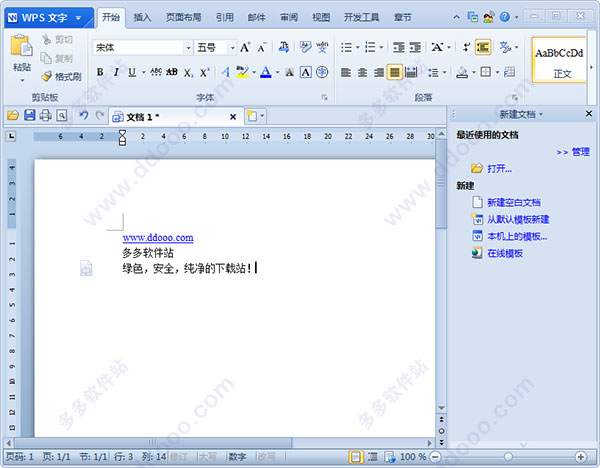Viewport: 600px width, 468px height.
Task: Expand the numbered list dropdown arrow
Action: click(x=381, y=47)
